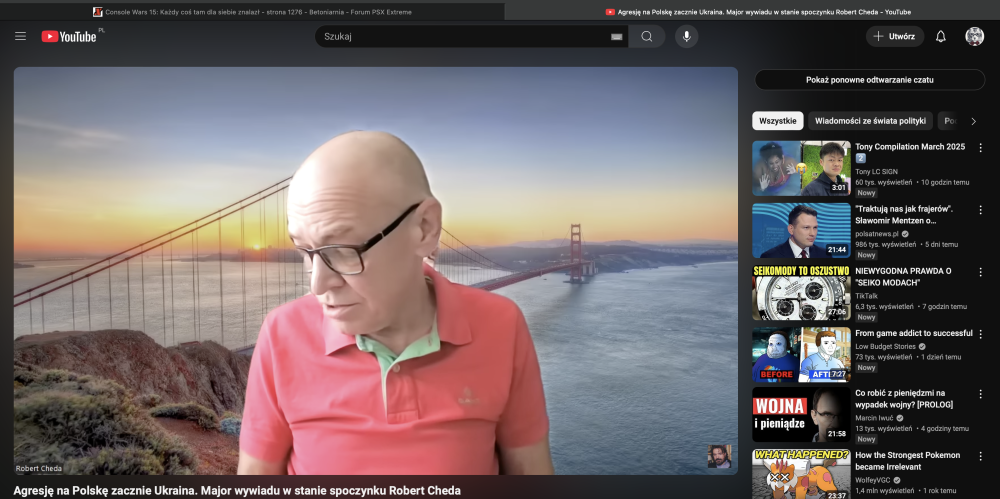
Task: Open the WOJNA i pieniądze video thumbnail
Action: pos(801,415)
